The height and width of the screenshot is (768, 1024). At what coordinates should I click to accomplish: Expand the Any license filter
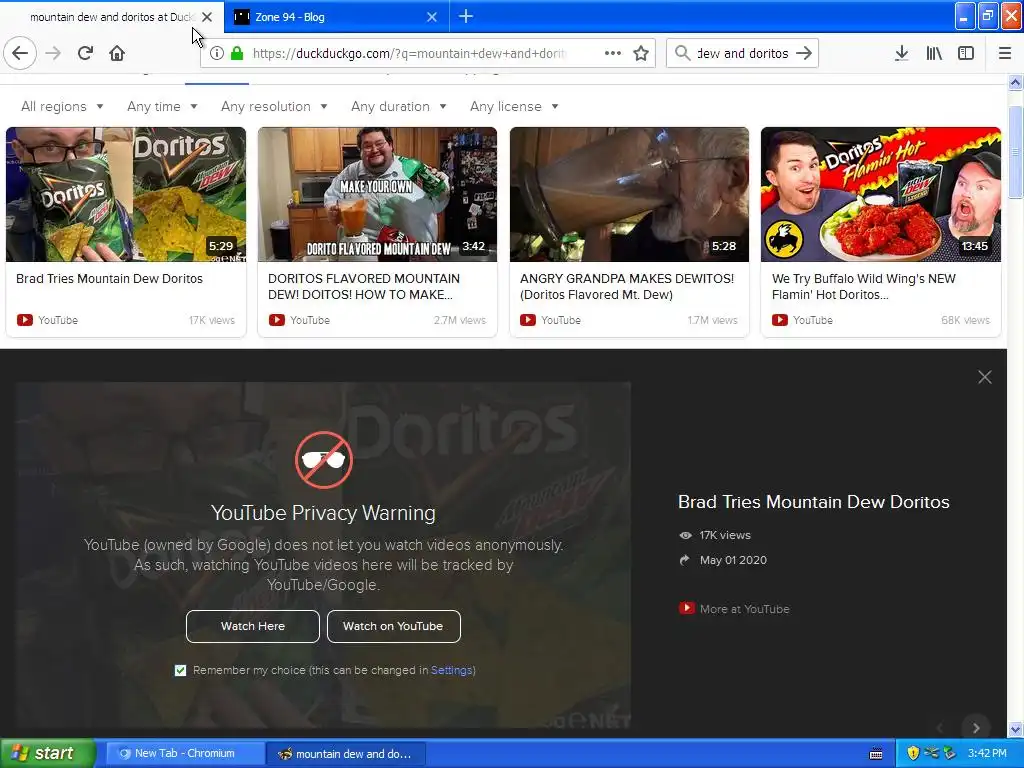click(514, 106)
